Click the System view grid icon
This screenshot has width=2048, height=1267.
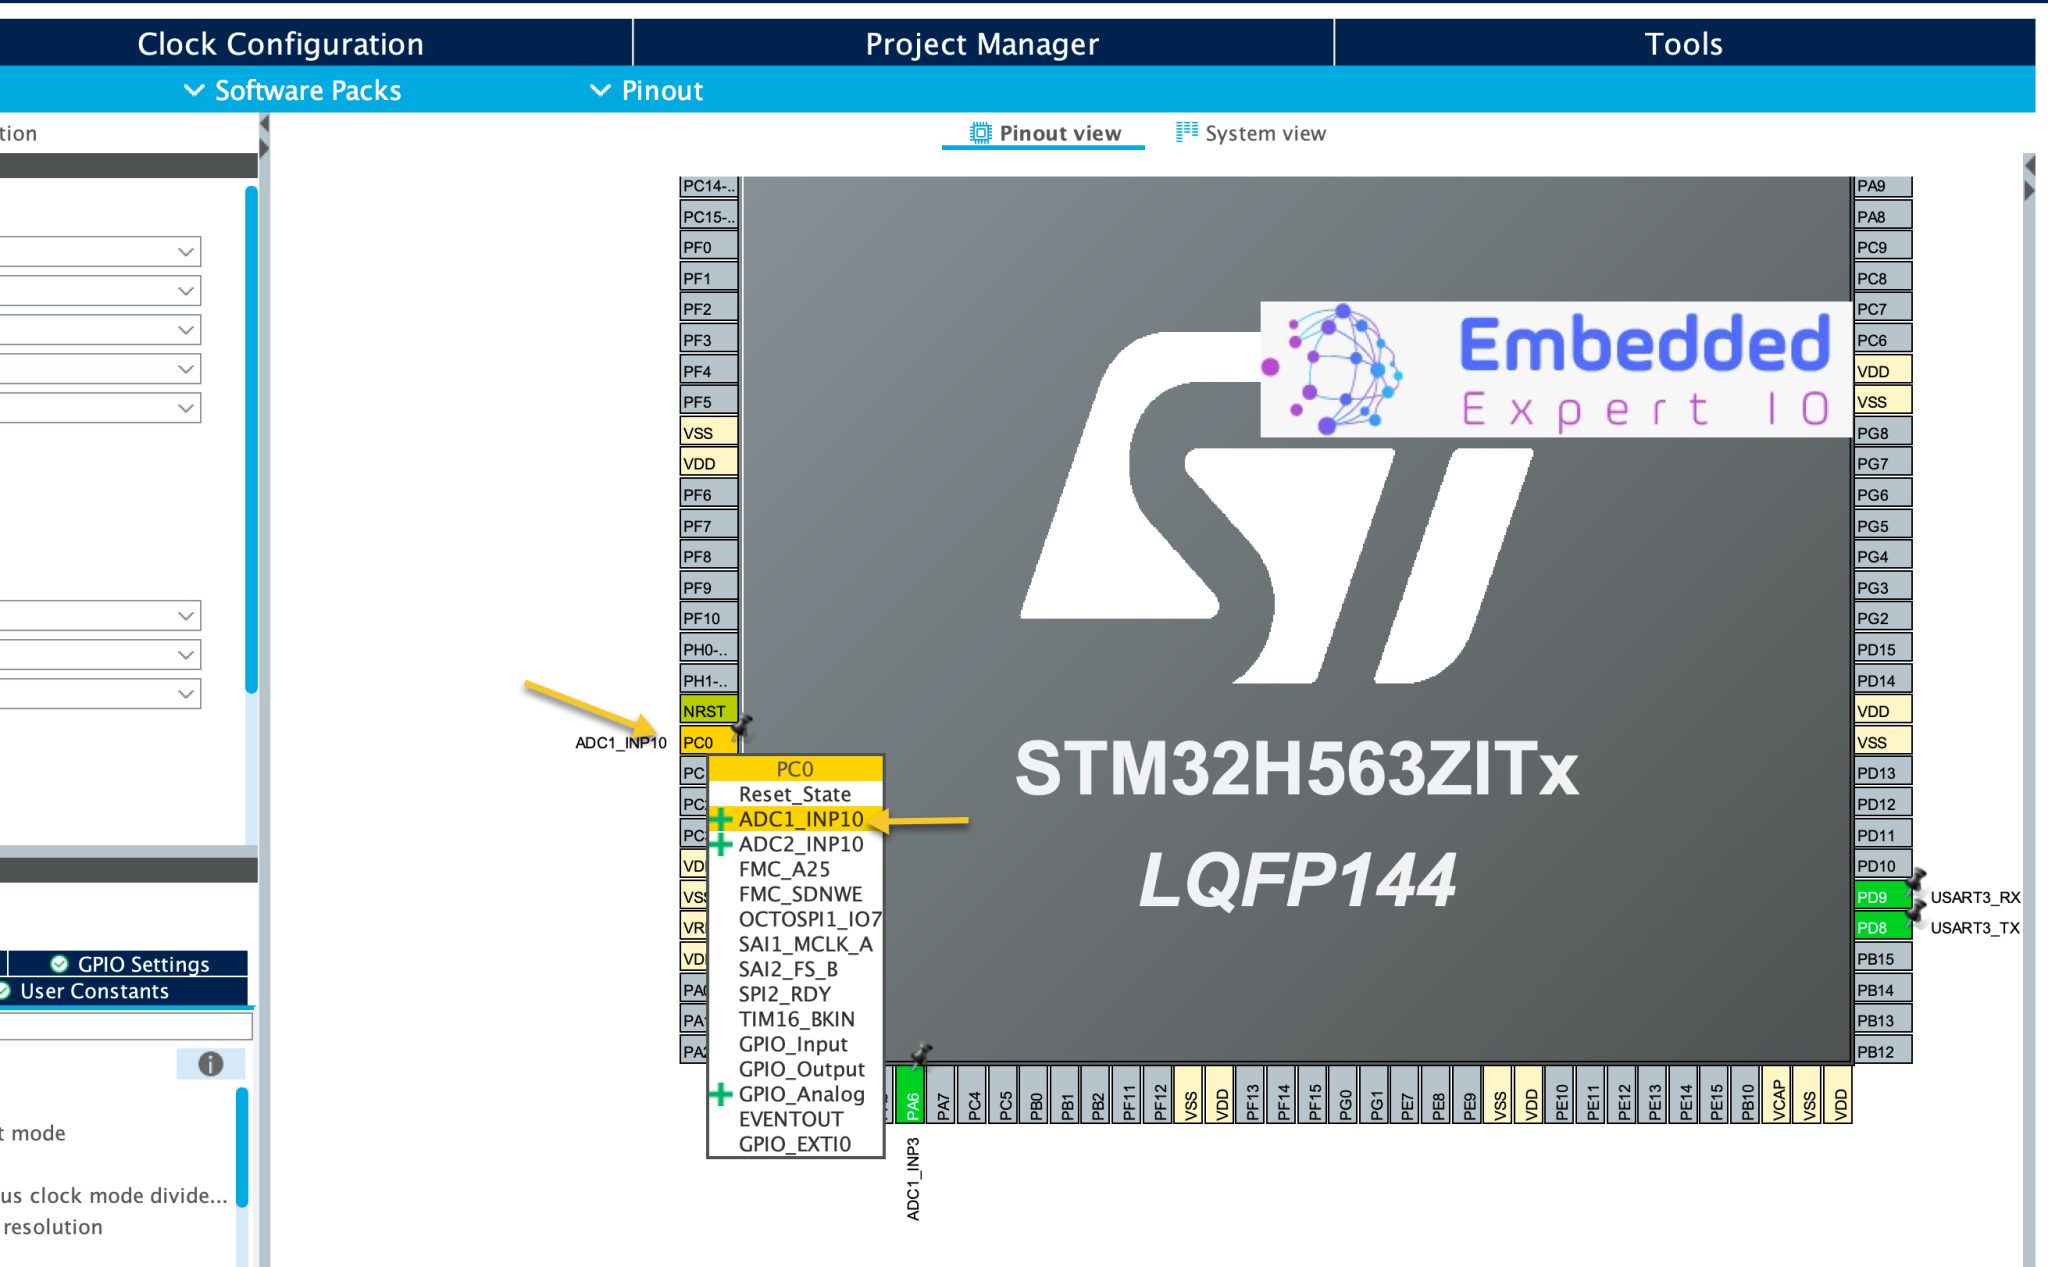[1185, 131]
